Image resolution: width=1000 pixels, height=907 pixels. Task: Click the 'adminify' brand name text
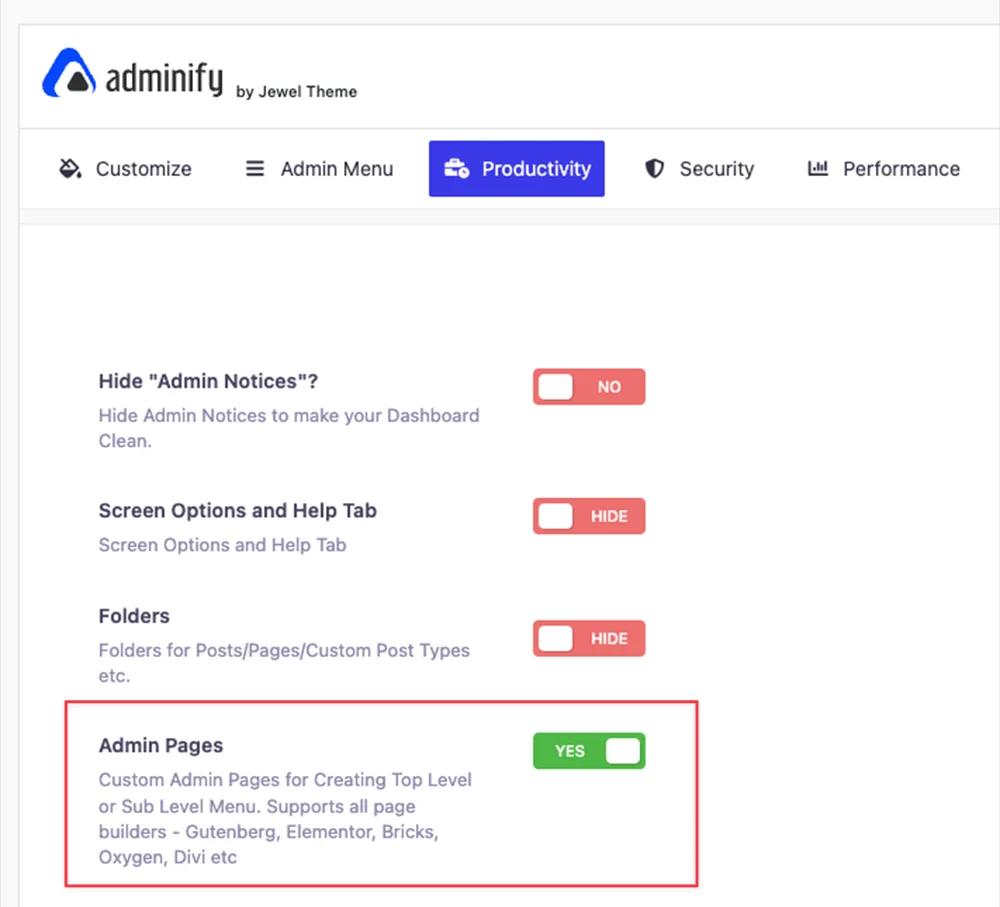point(164,78)
